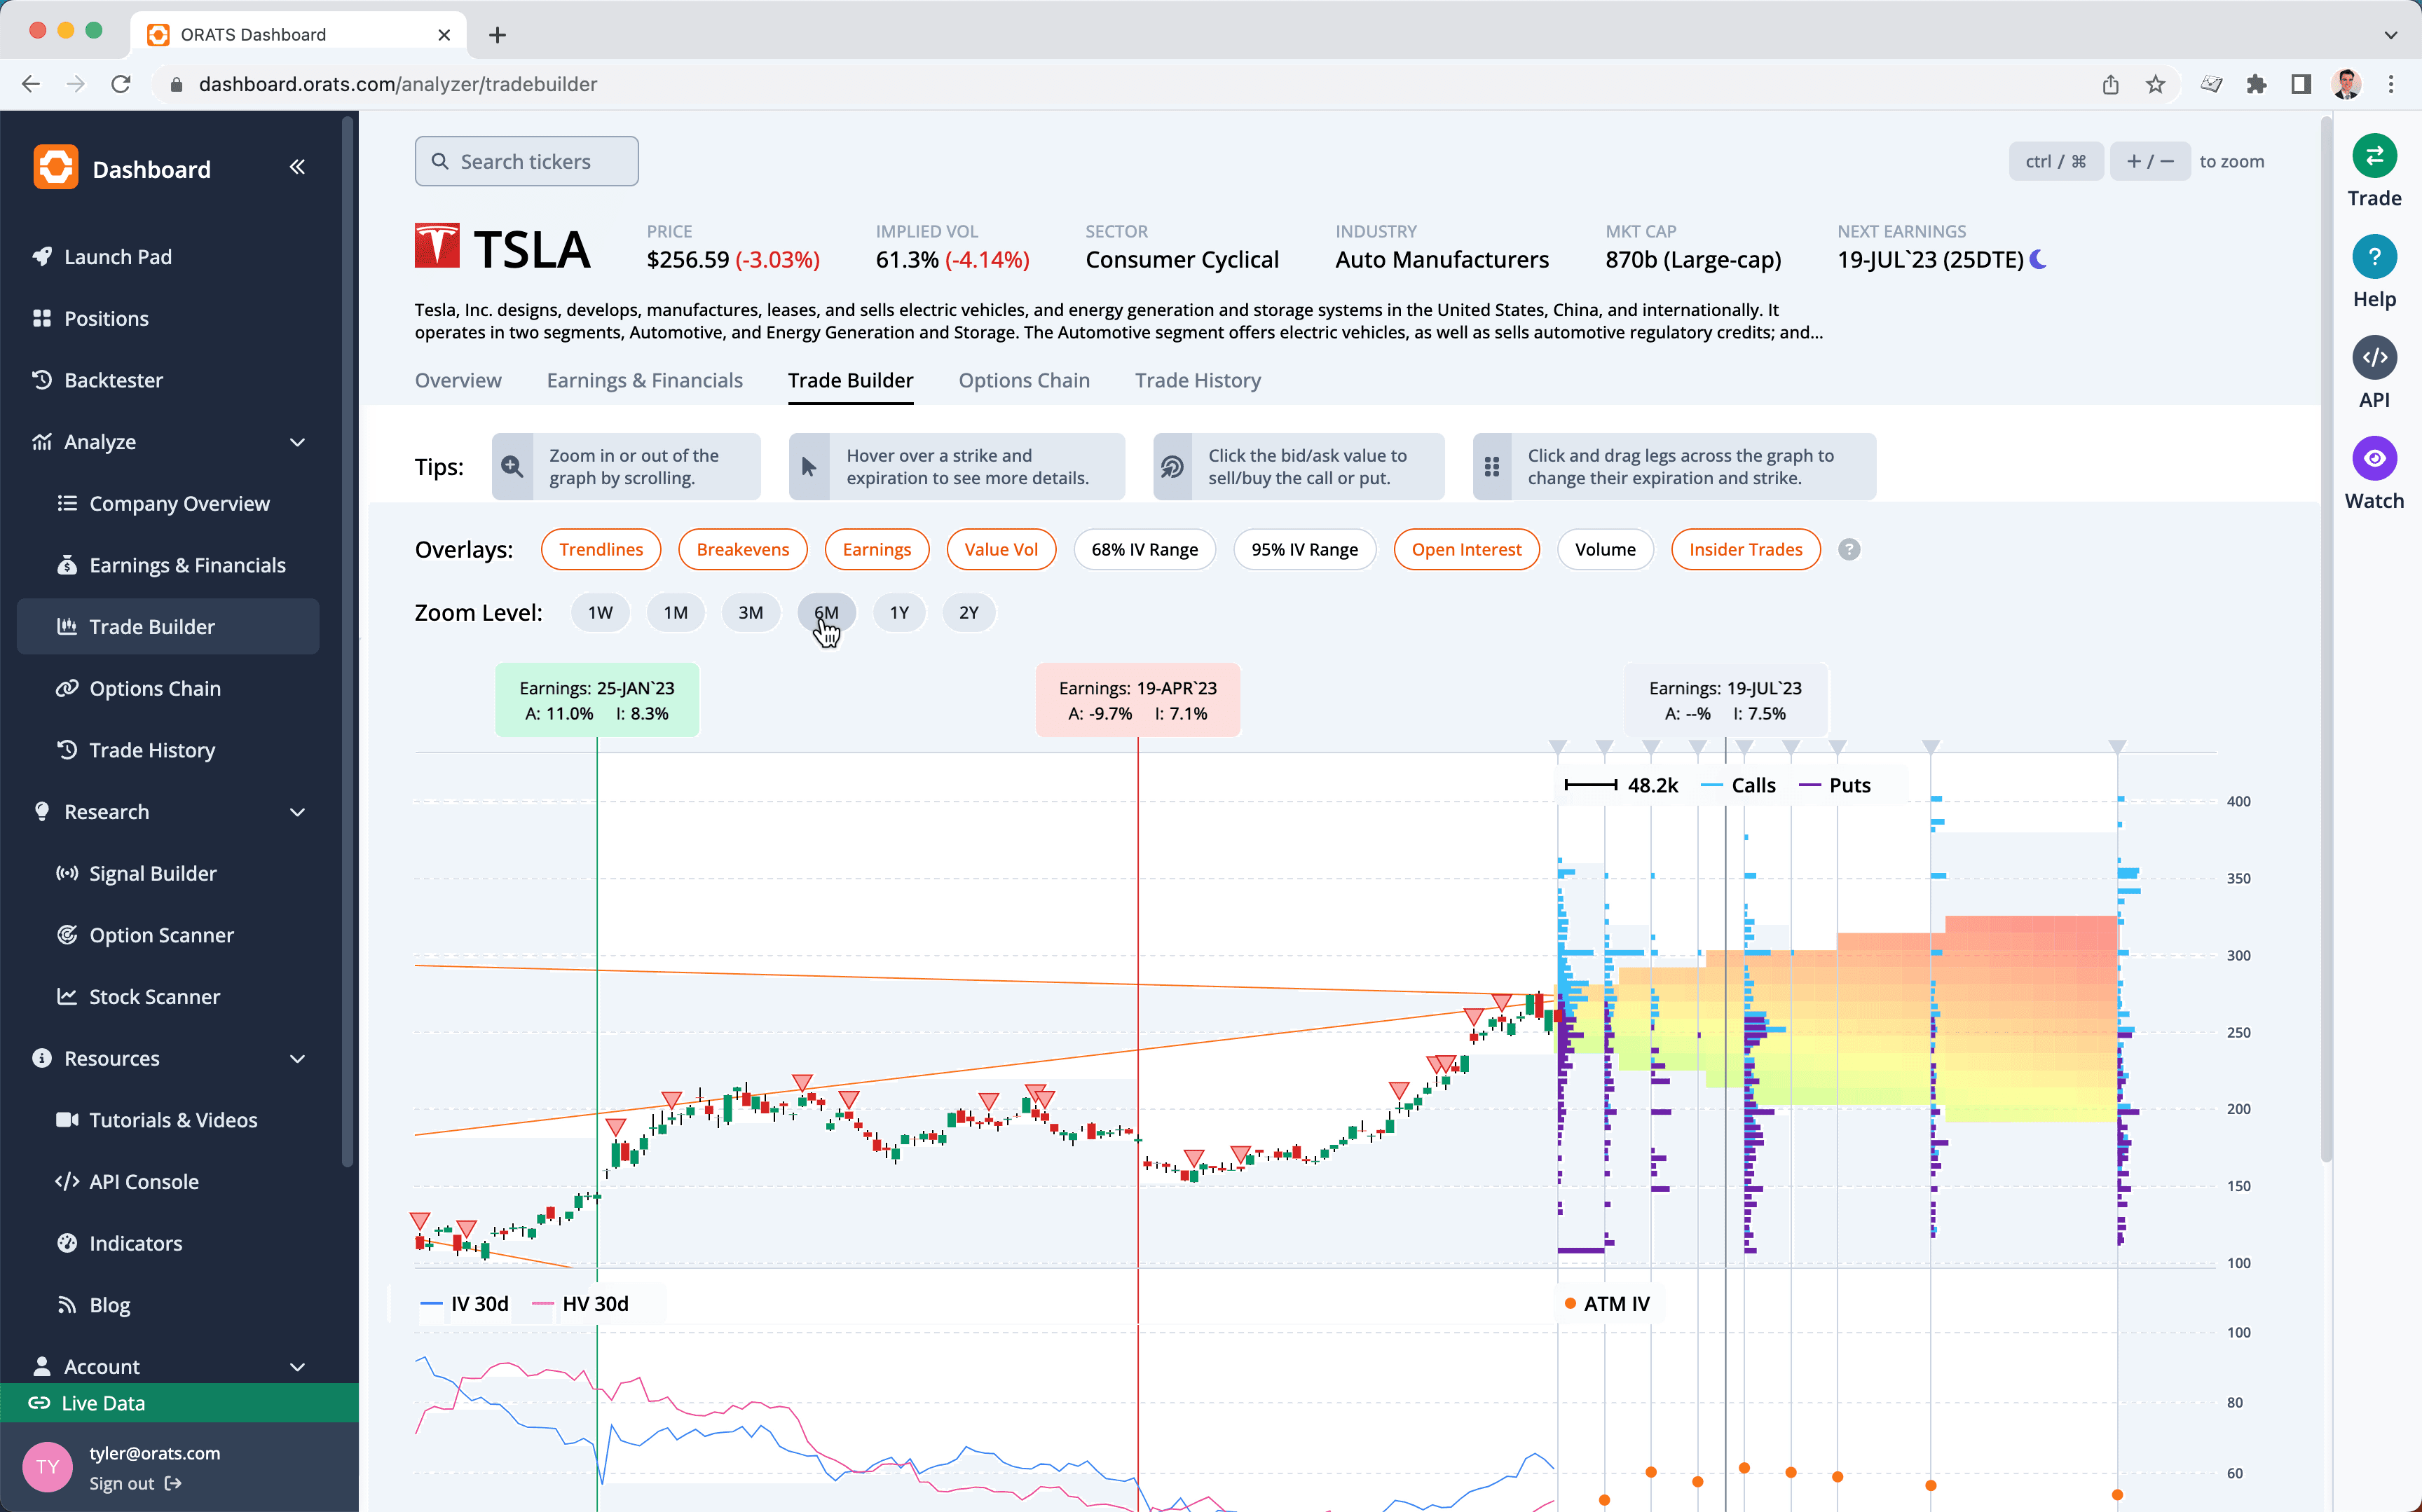Set zoom level to 1Y
Screen dimensions: 2422x1512
point(899,612)
